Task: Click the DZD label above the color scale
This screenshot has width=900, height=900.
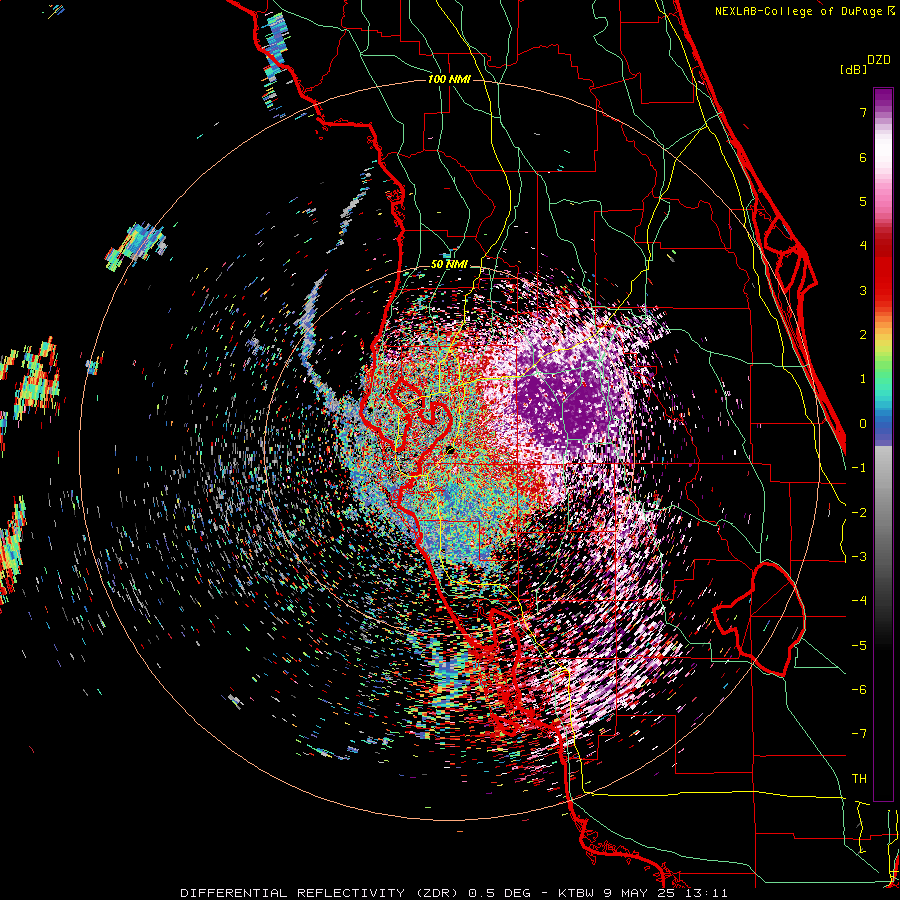Action: pos(879,60)
